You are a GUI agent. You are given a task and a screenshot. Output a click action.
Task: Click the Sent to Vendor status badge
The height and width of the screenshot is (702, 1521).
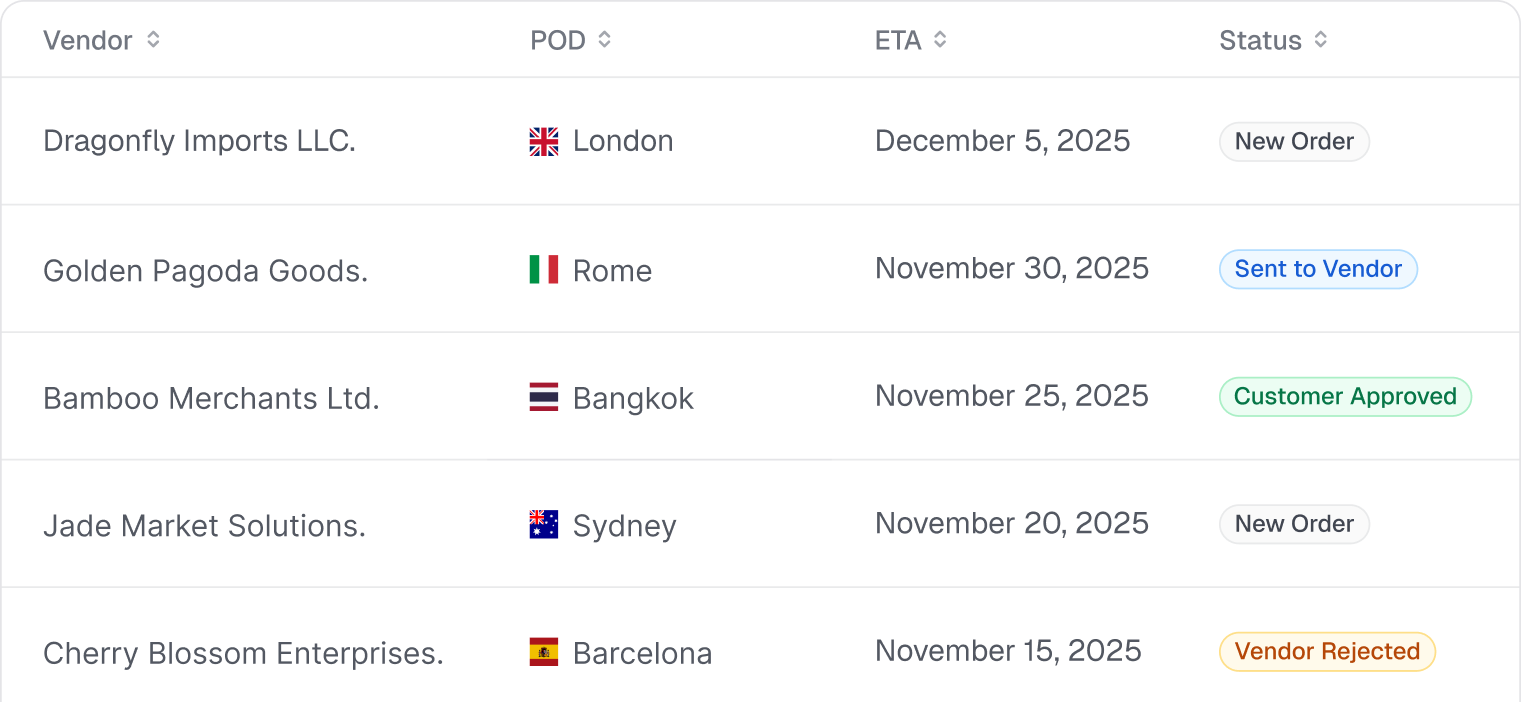coord(1318,269)
